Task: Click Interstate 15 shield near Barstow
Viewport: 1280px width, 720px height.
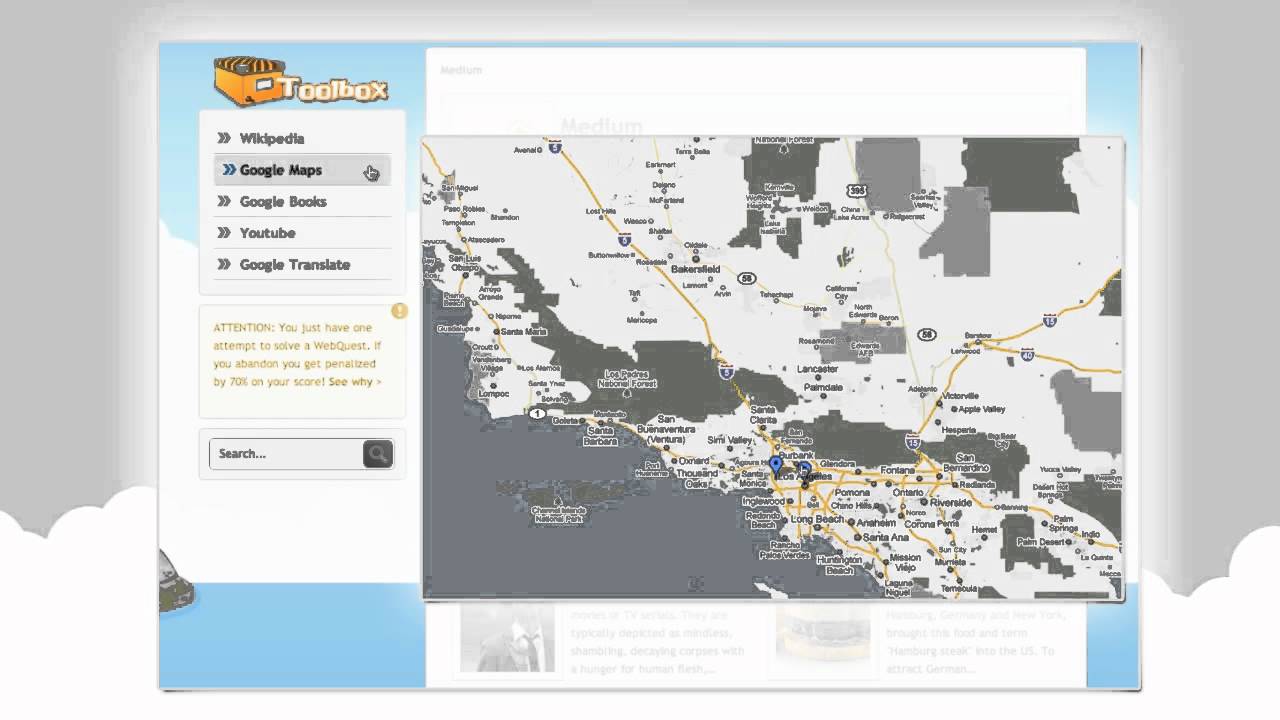Action: 1049,321
